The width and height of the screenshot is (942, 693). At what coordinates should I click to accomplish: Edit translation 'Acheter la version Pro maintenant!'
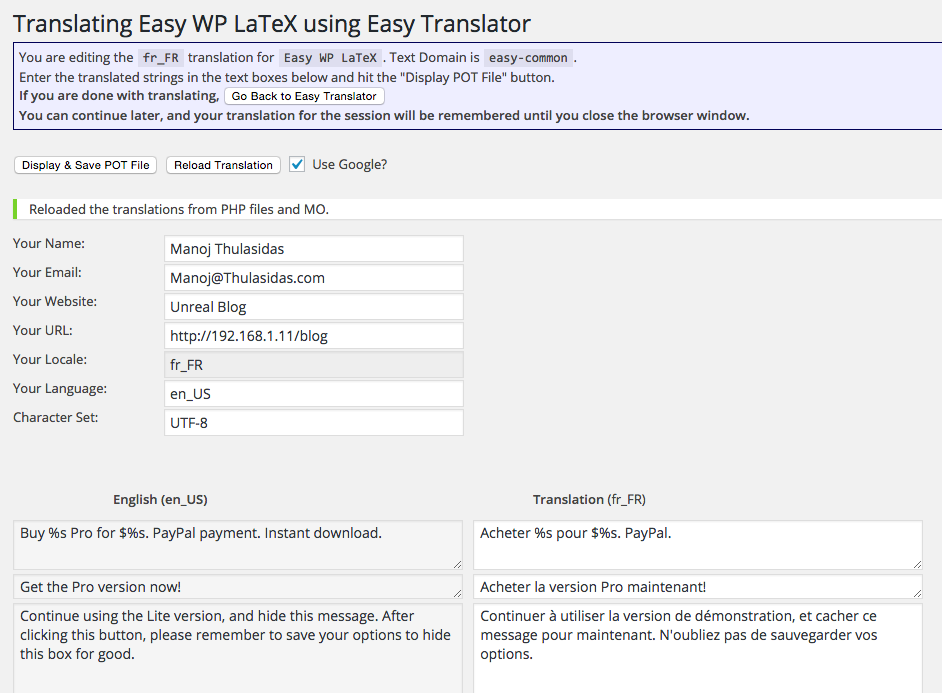click(x=697, y=587)
